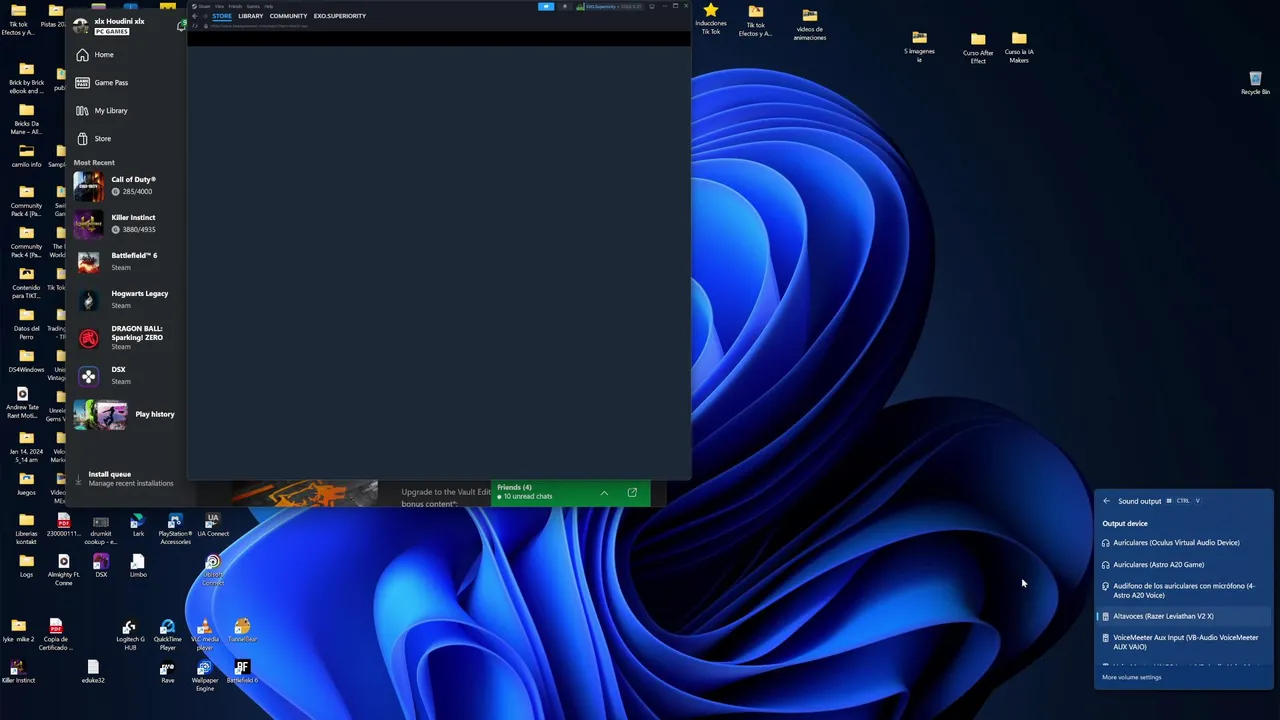Open Game Pass in Xbox sidebar

pyautogui.click(x=127, y=83)
